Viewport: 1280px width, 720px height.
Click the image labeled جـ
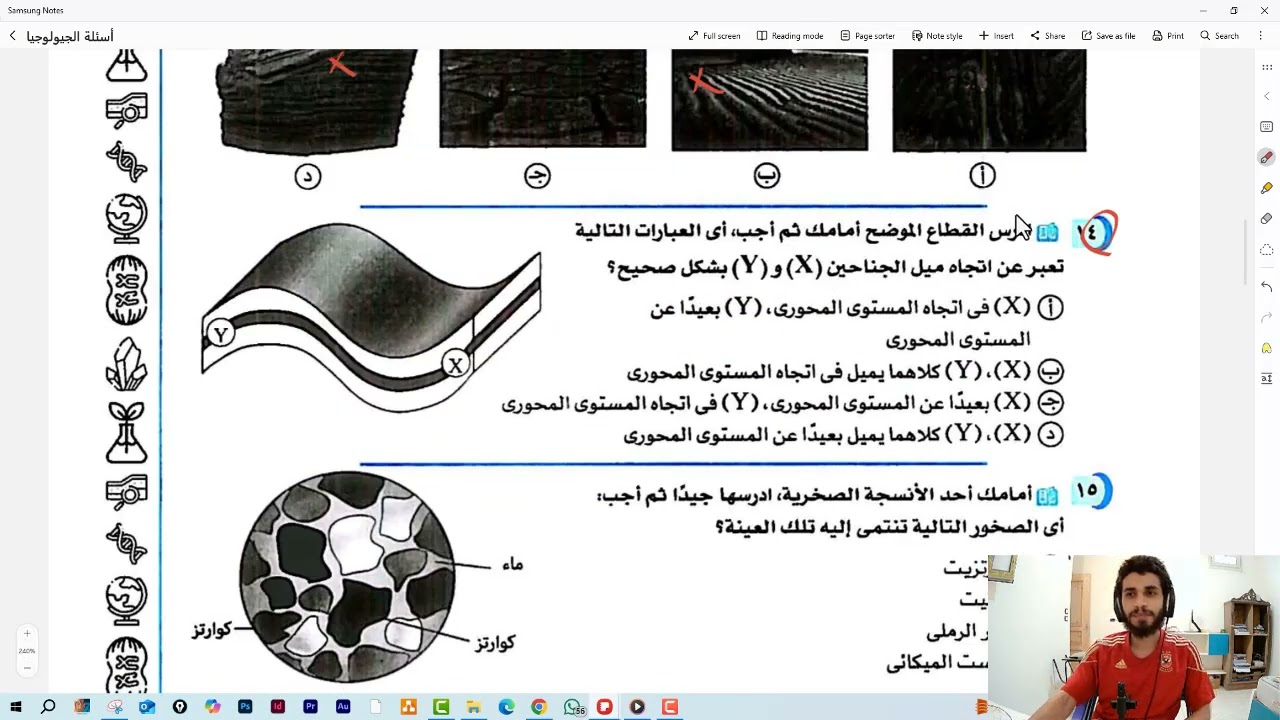point(543,99)
